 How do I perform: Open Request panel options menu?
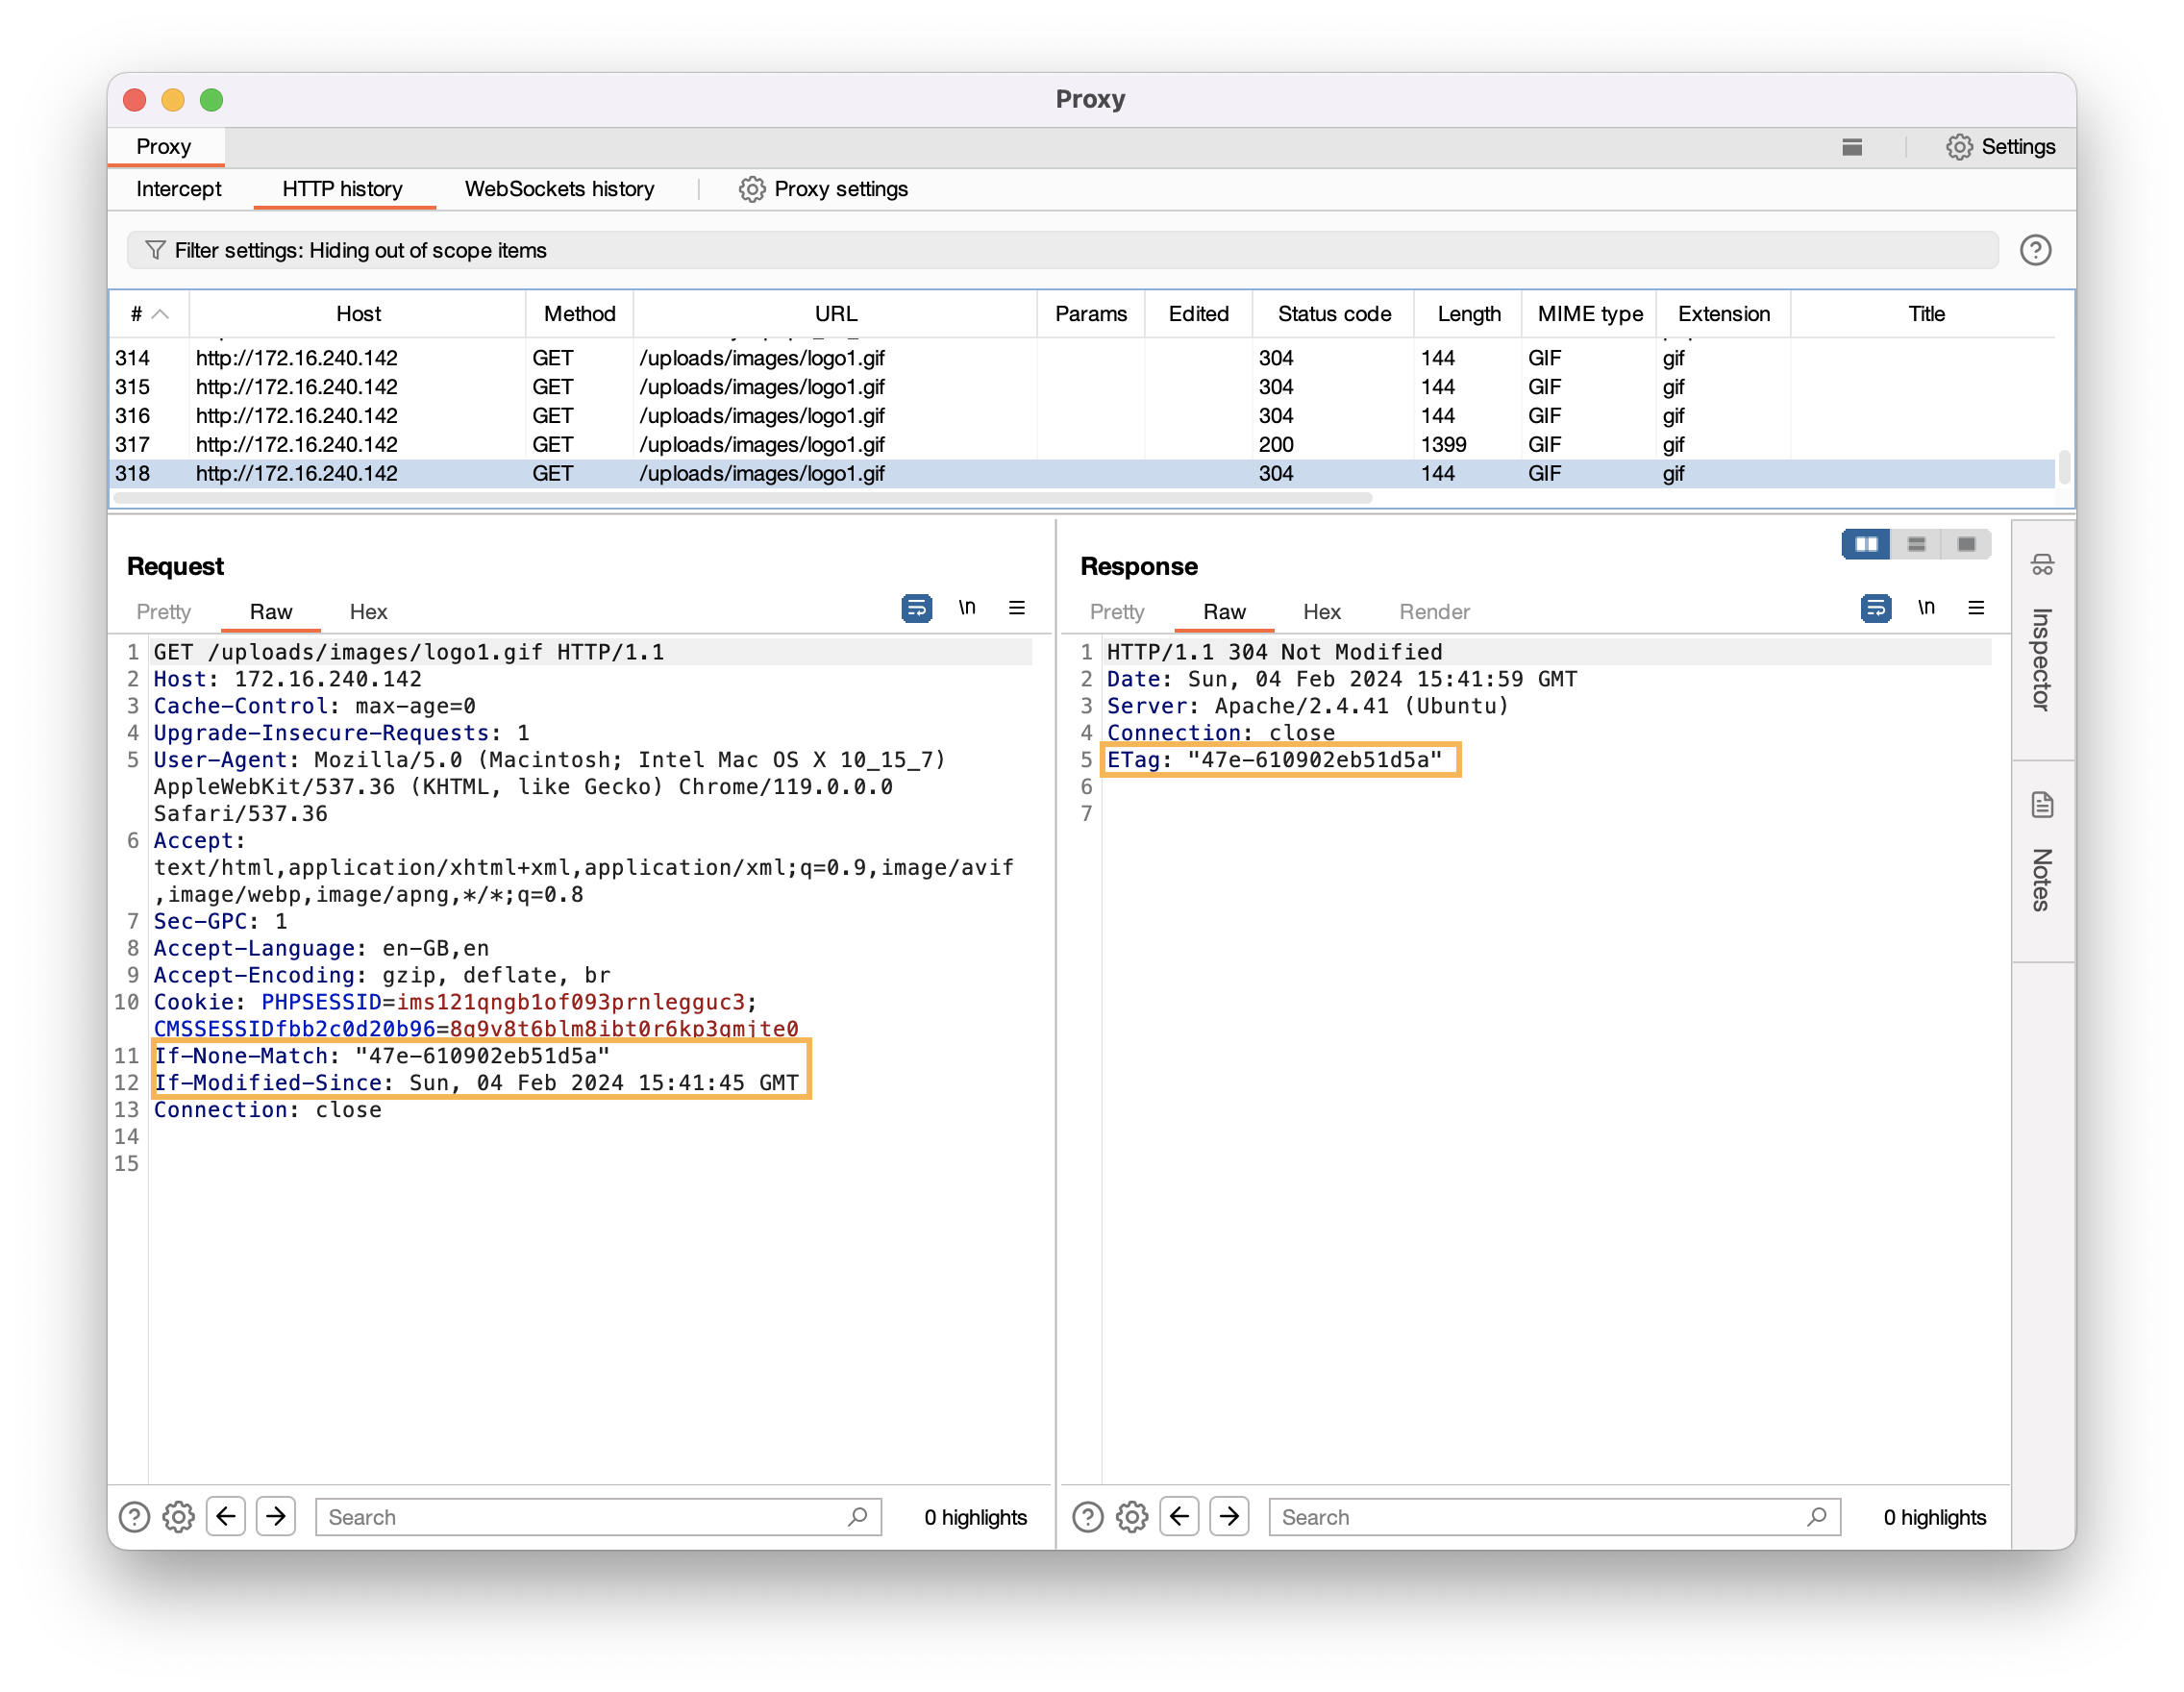coord(1017,608)
